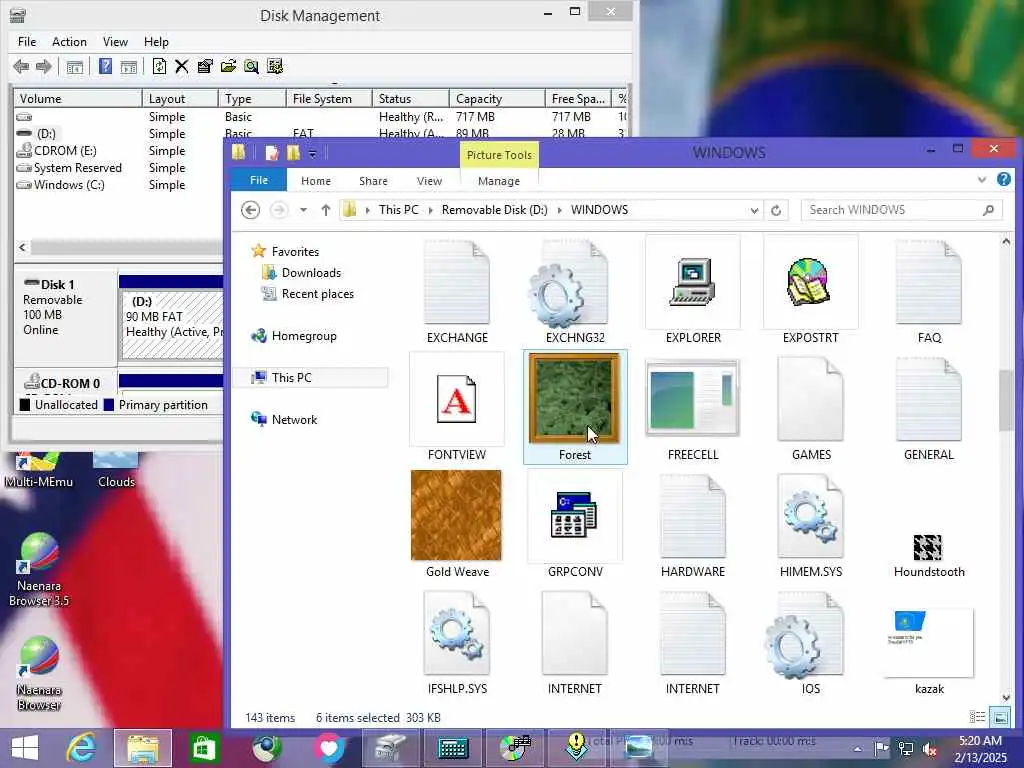Go up one folder level
1024x768 pixels.
[x=326, y=210]
